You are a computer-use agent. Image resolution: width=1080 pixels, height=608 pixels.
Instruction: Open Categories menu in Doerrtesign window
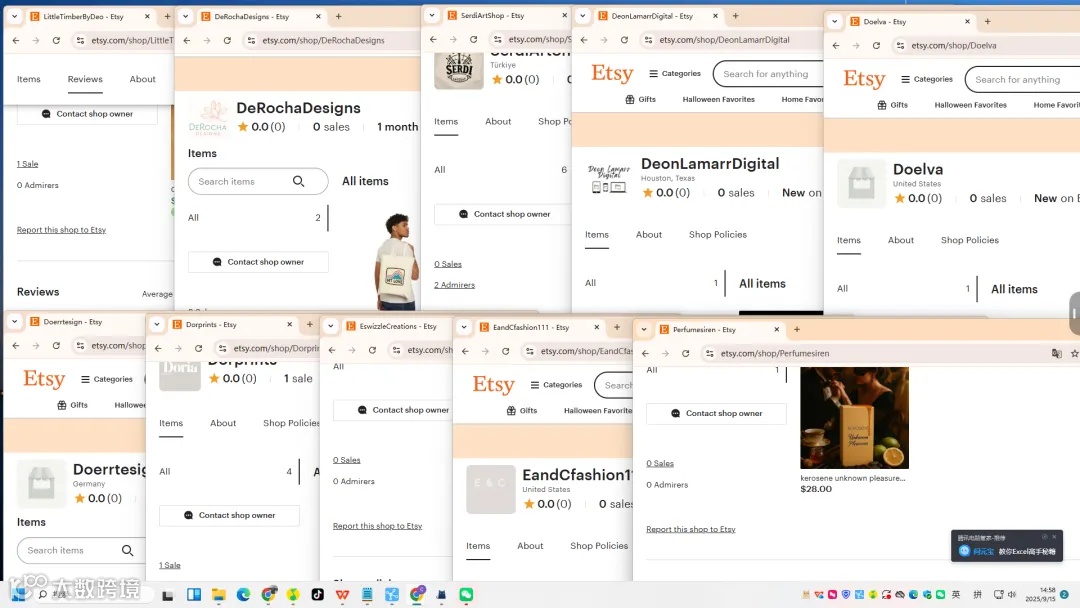click(107, 379)
